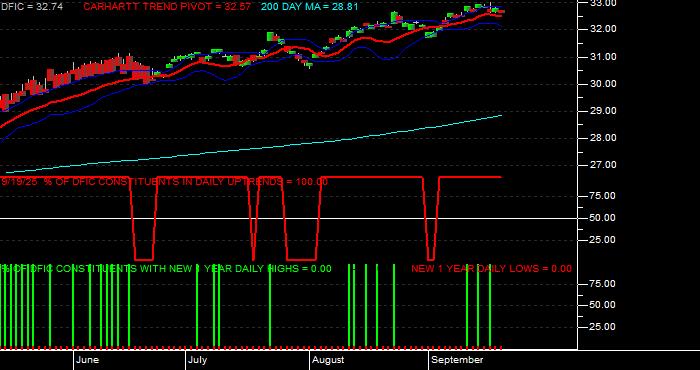Select the 33.00 price axis label
The image size is (700, 370).
tap(603, 4)
